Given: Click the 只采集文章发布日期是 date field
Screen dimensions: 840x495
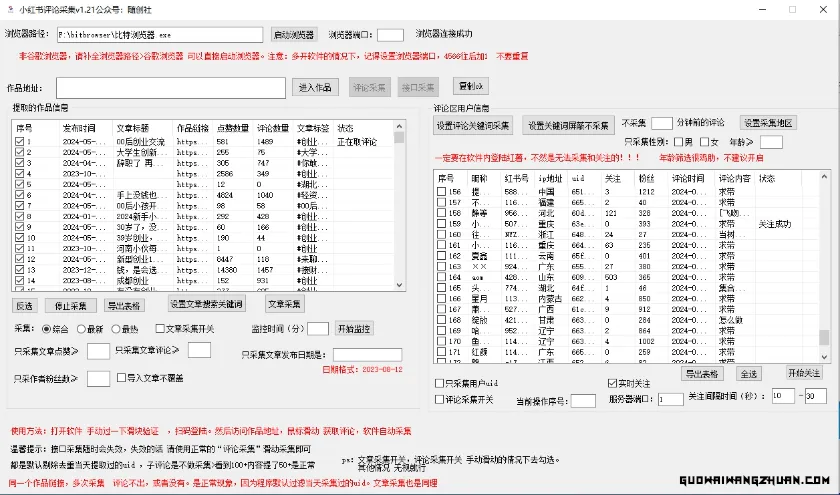Looking at the screenshot, I should [x=368, y=355].
